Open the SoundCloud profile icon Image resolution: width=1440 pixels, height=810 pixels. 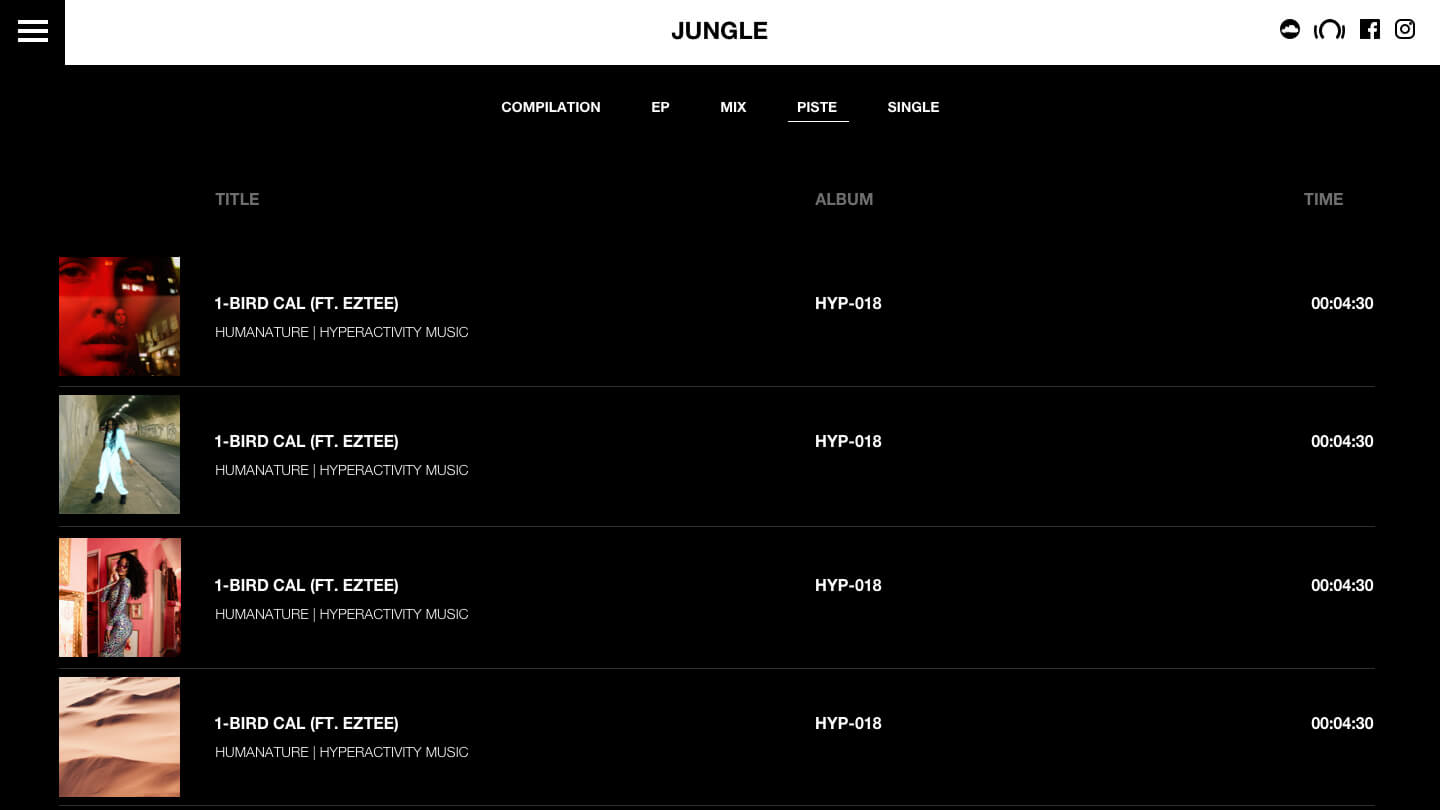[x=1290, y=30]
